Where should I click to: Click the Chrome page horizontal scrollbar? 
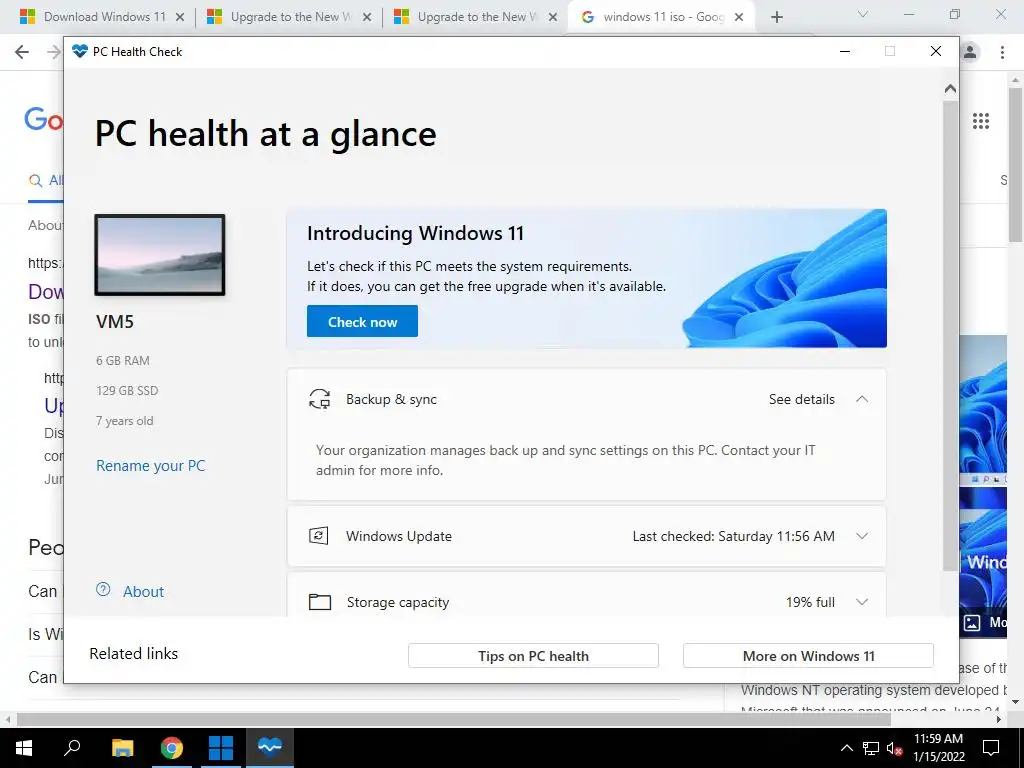454,719
